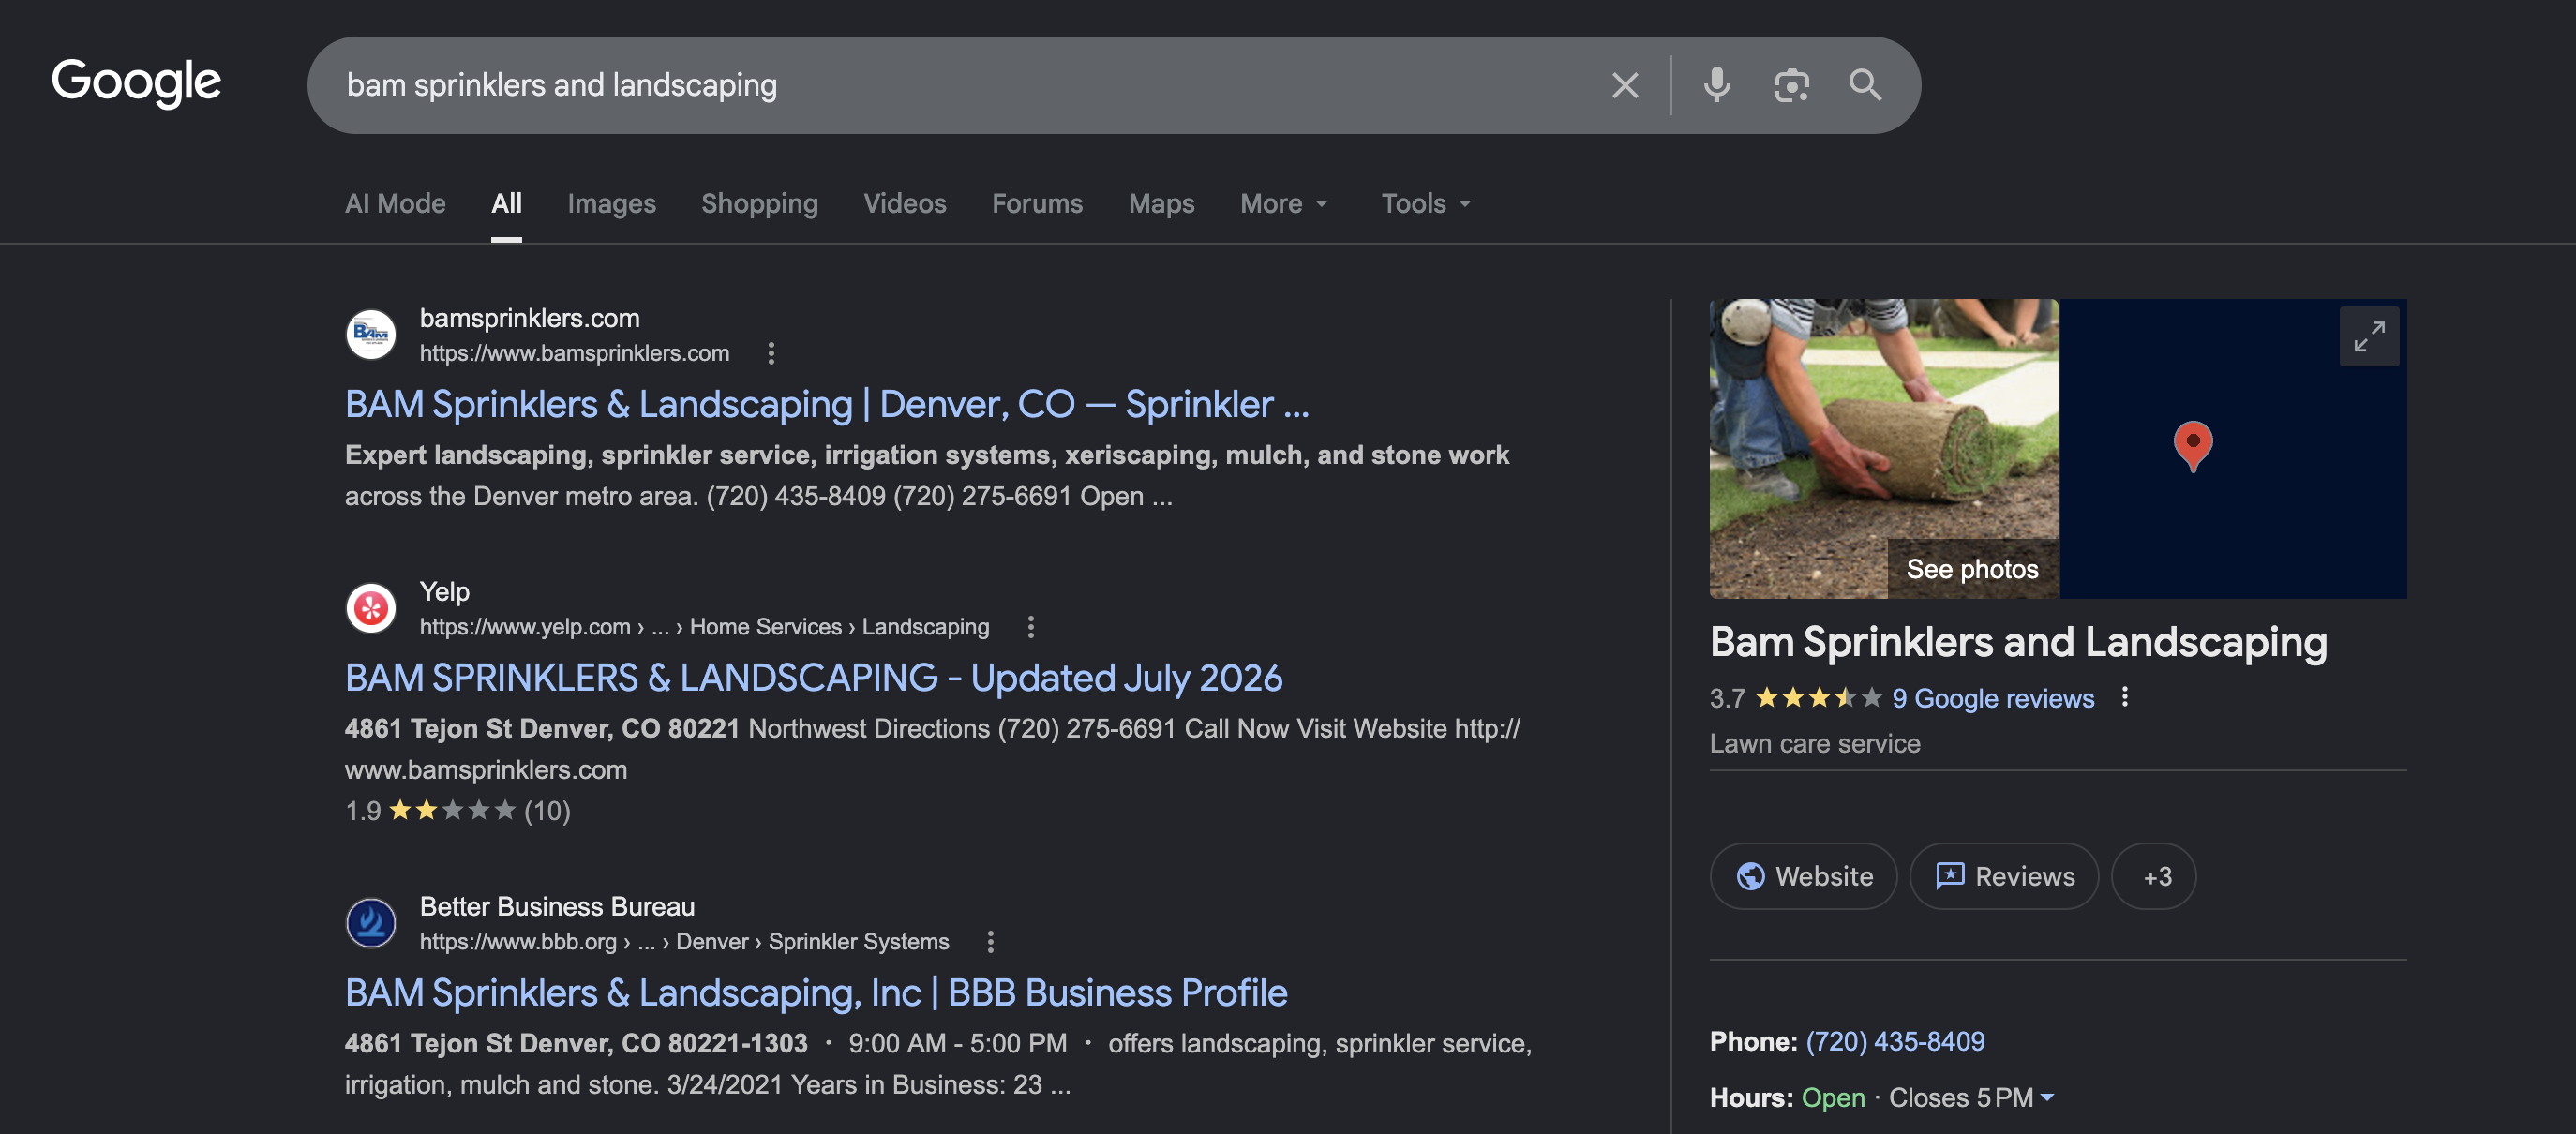This screenshot has width=2576, height=1134.
Task: Open Yelp BAM SPRINKLERS & LANDSCAPING result
Action: tap(813, 678)
